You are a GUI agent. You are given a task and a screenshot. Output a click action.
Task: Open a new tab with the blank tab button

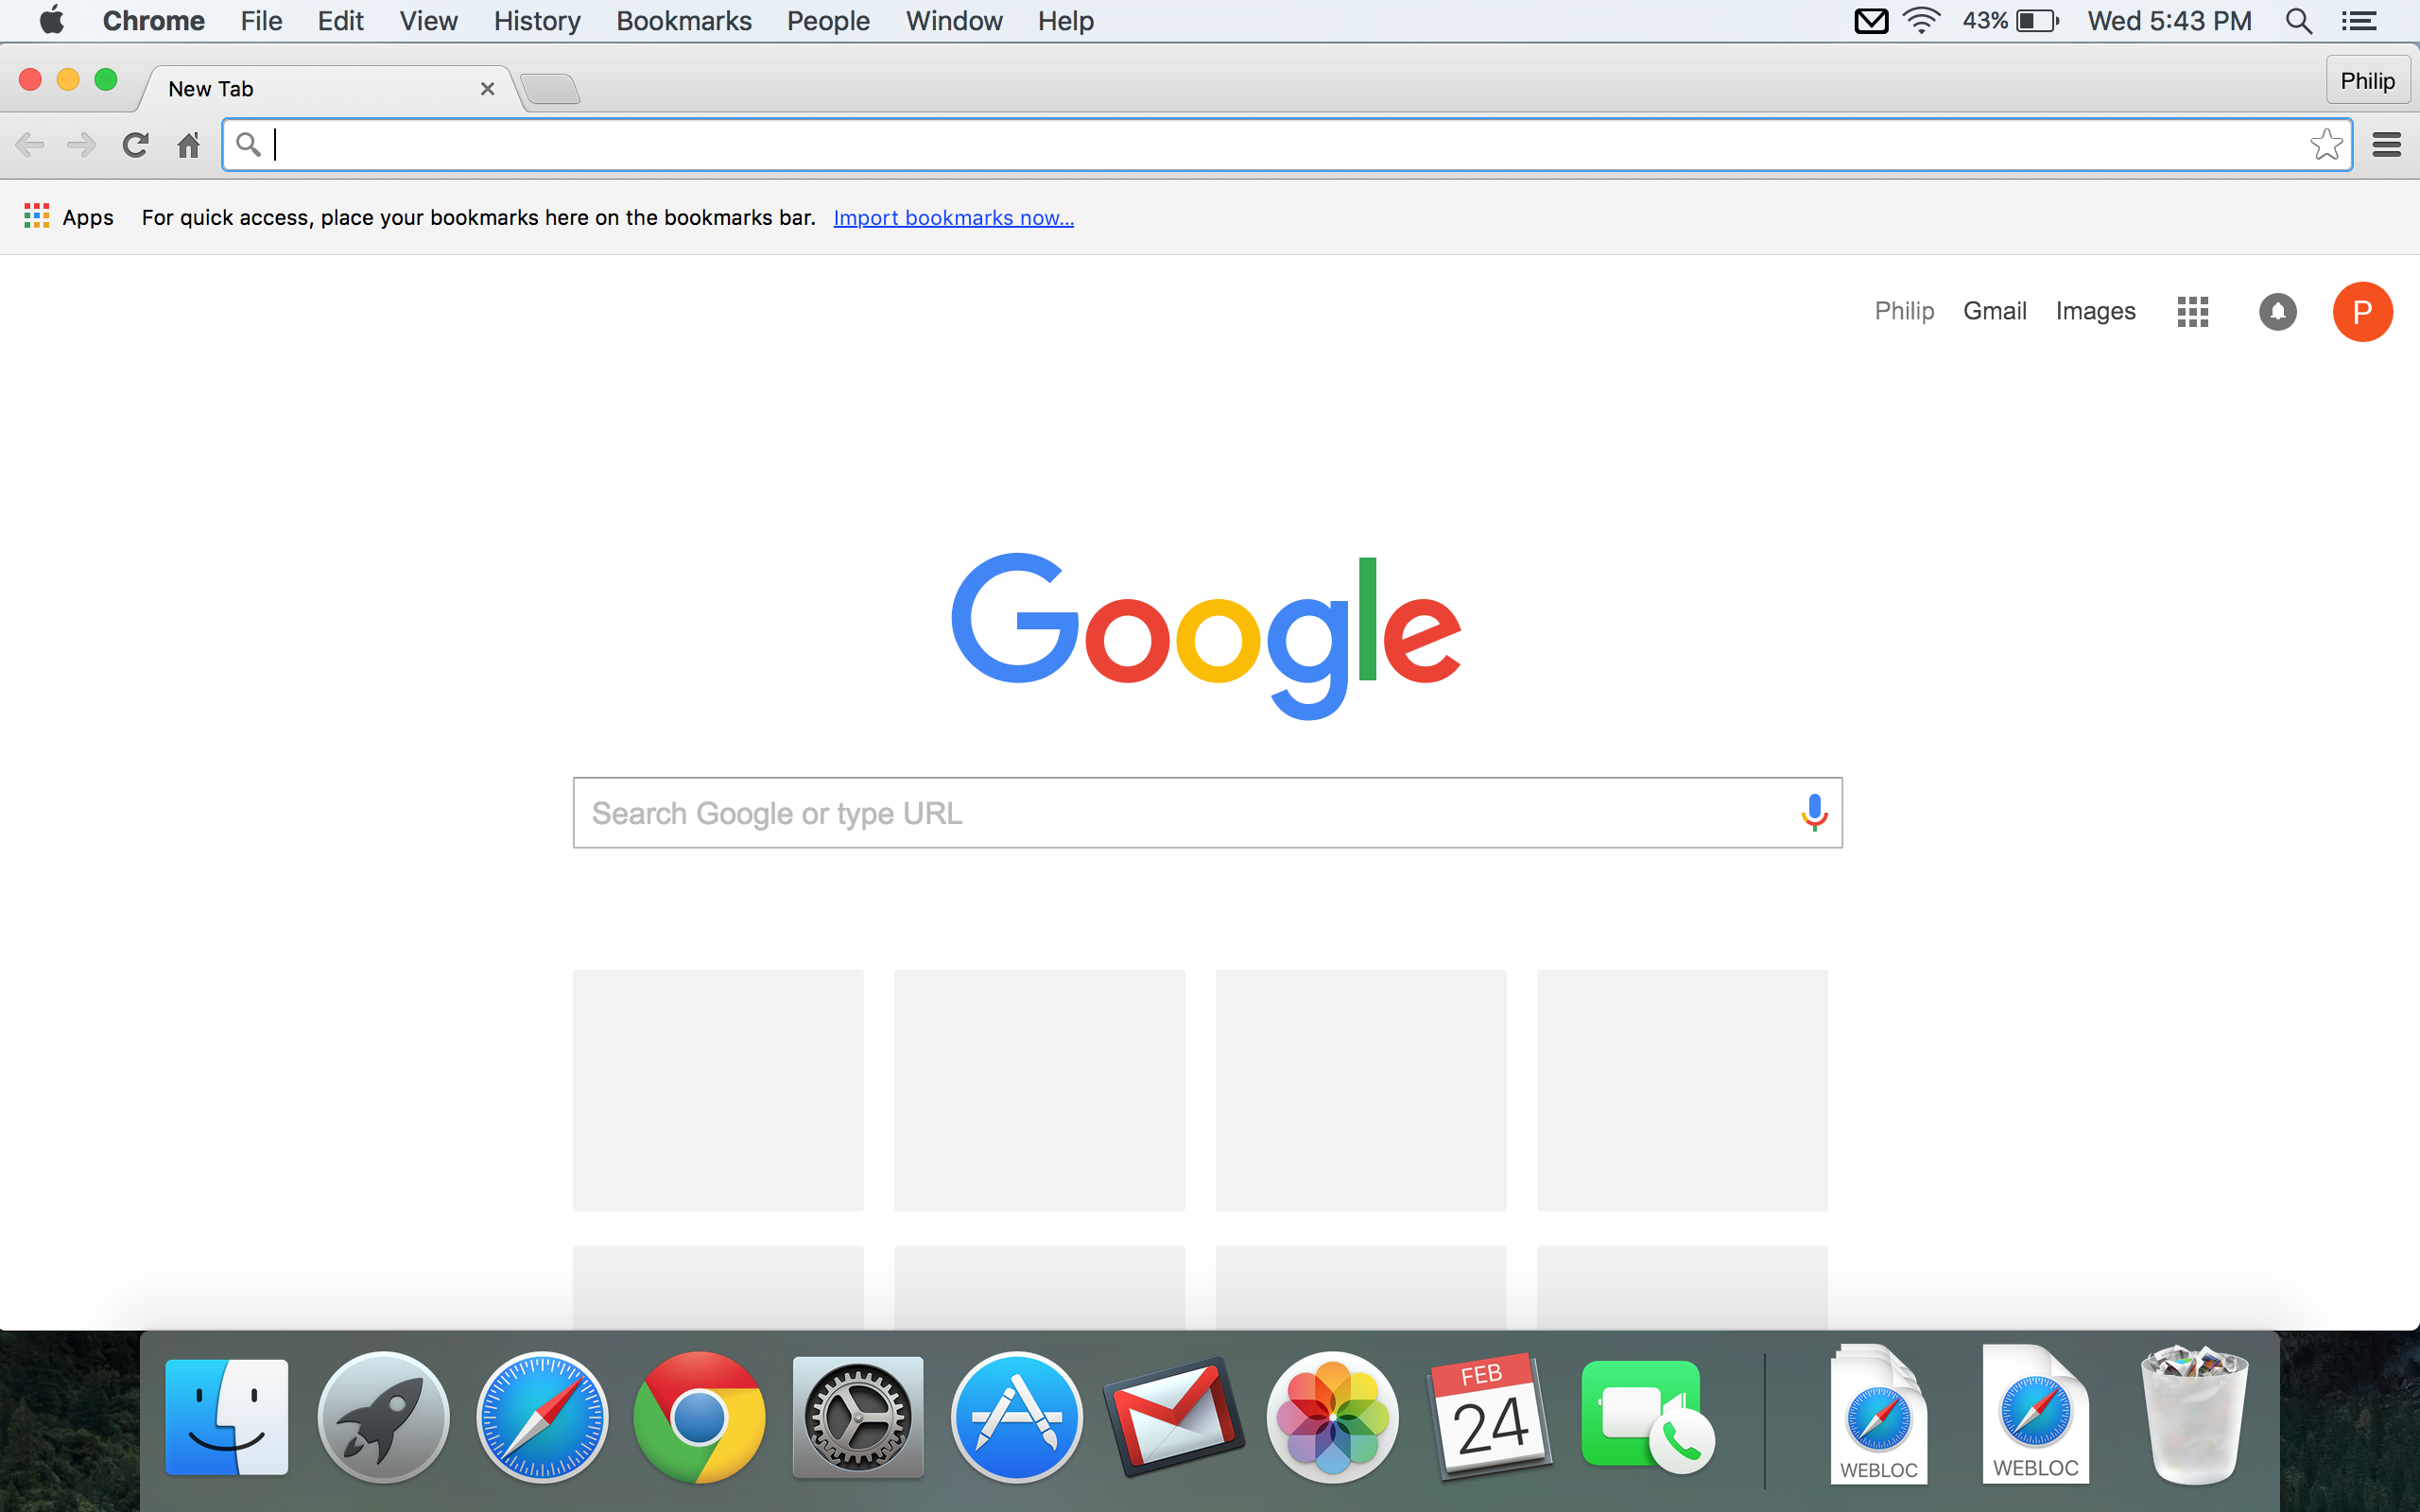pos(550,89)
